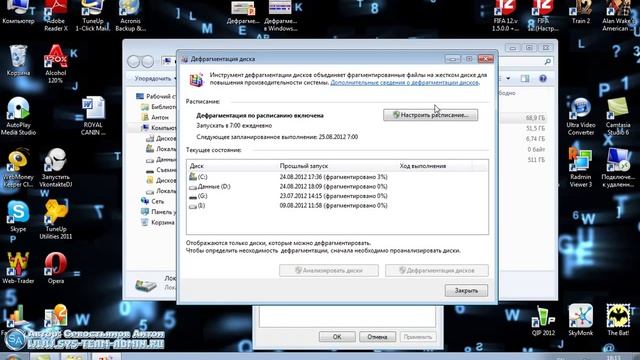Open SkyMonk desktop icon
Image resolution: width=640 pixels, height=360 pixels.
pos(581,320)
